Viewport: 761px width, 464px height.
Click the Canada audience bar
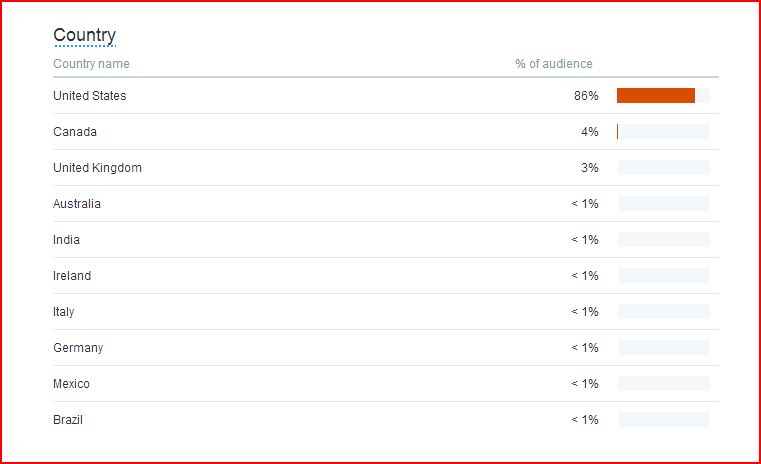[x=663, y=132]
